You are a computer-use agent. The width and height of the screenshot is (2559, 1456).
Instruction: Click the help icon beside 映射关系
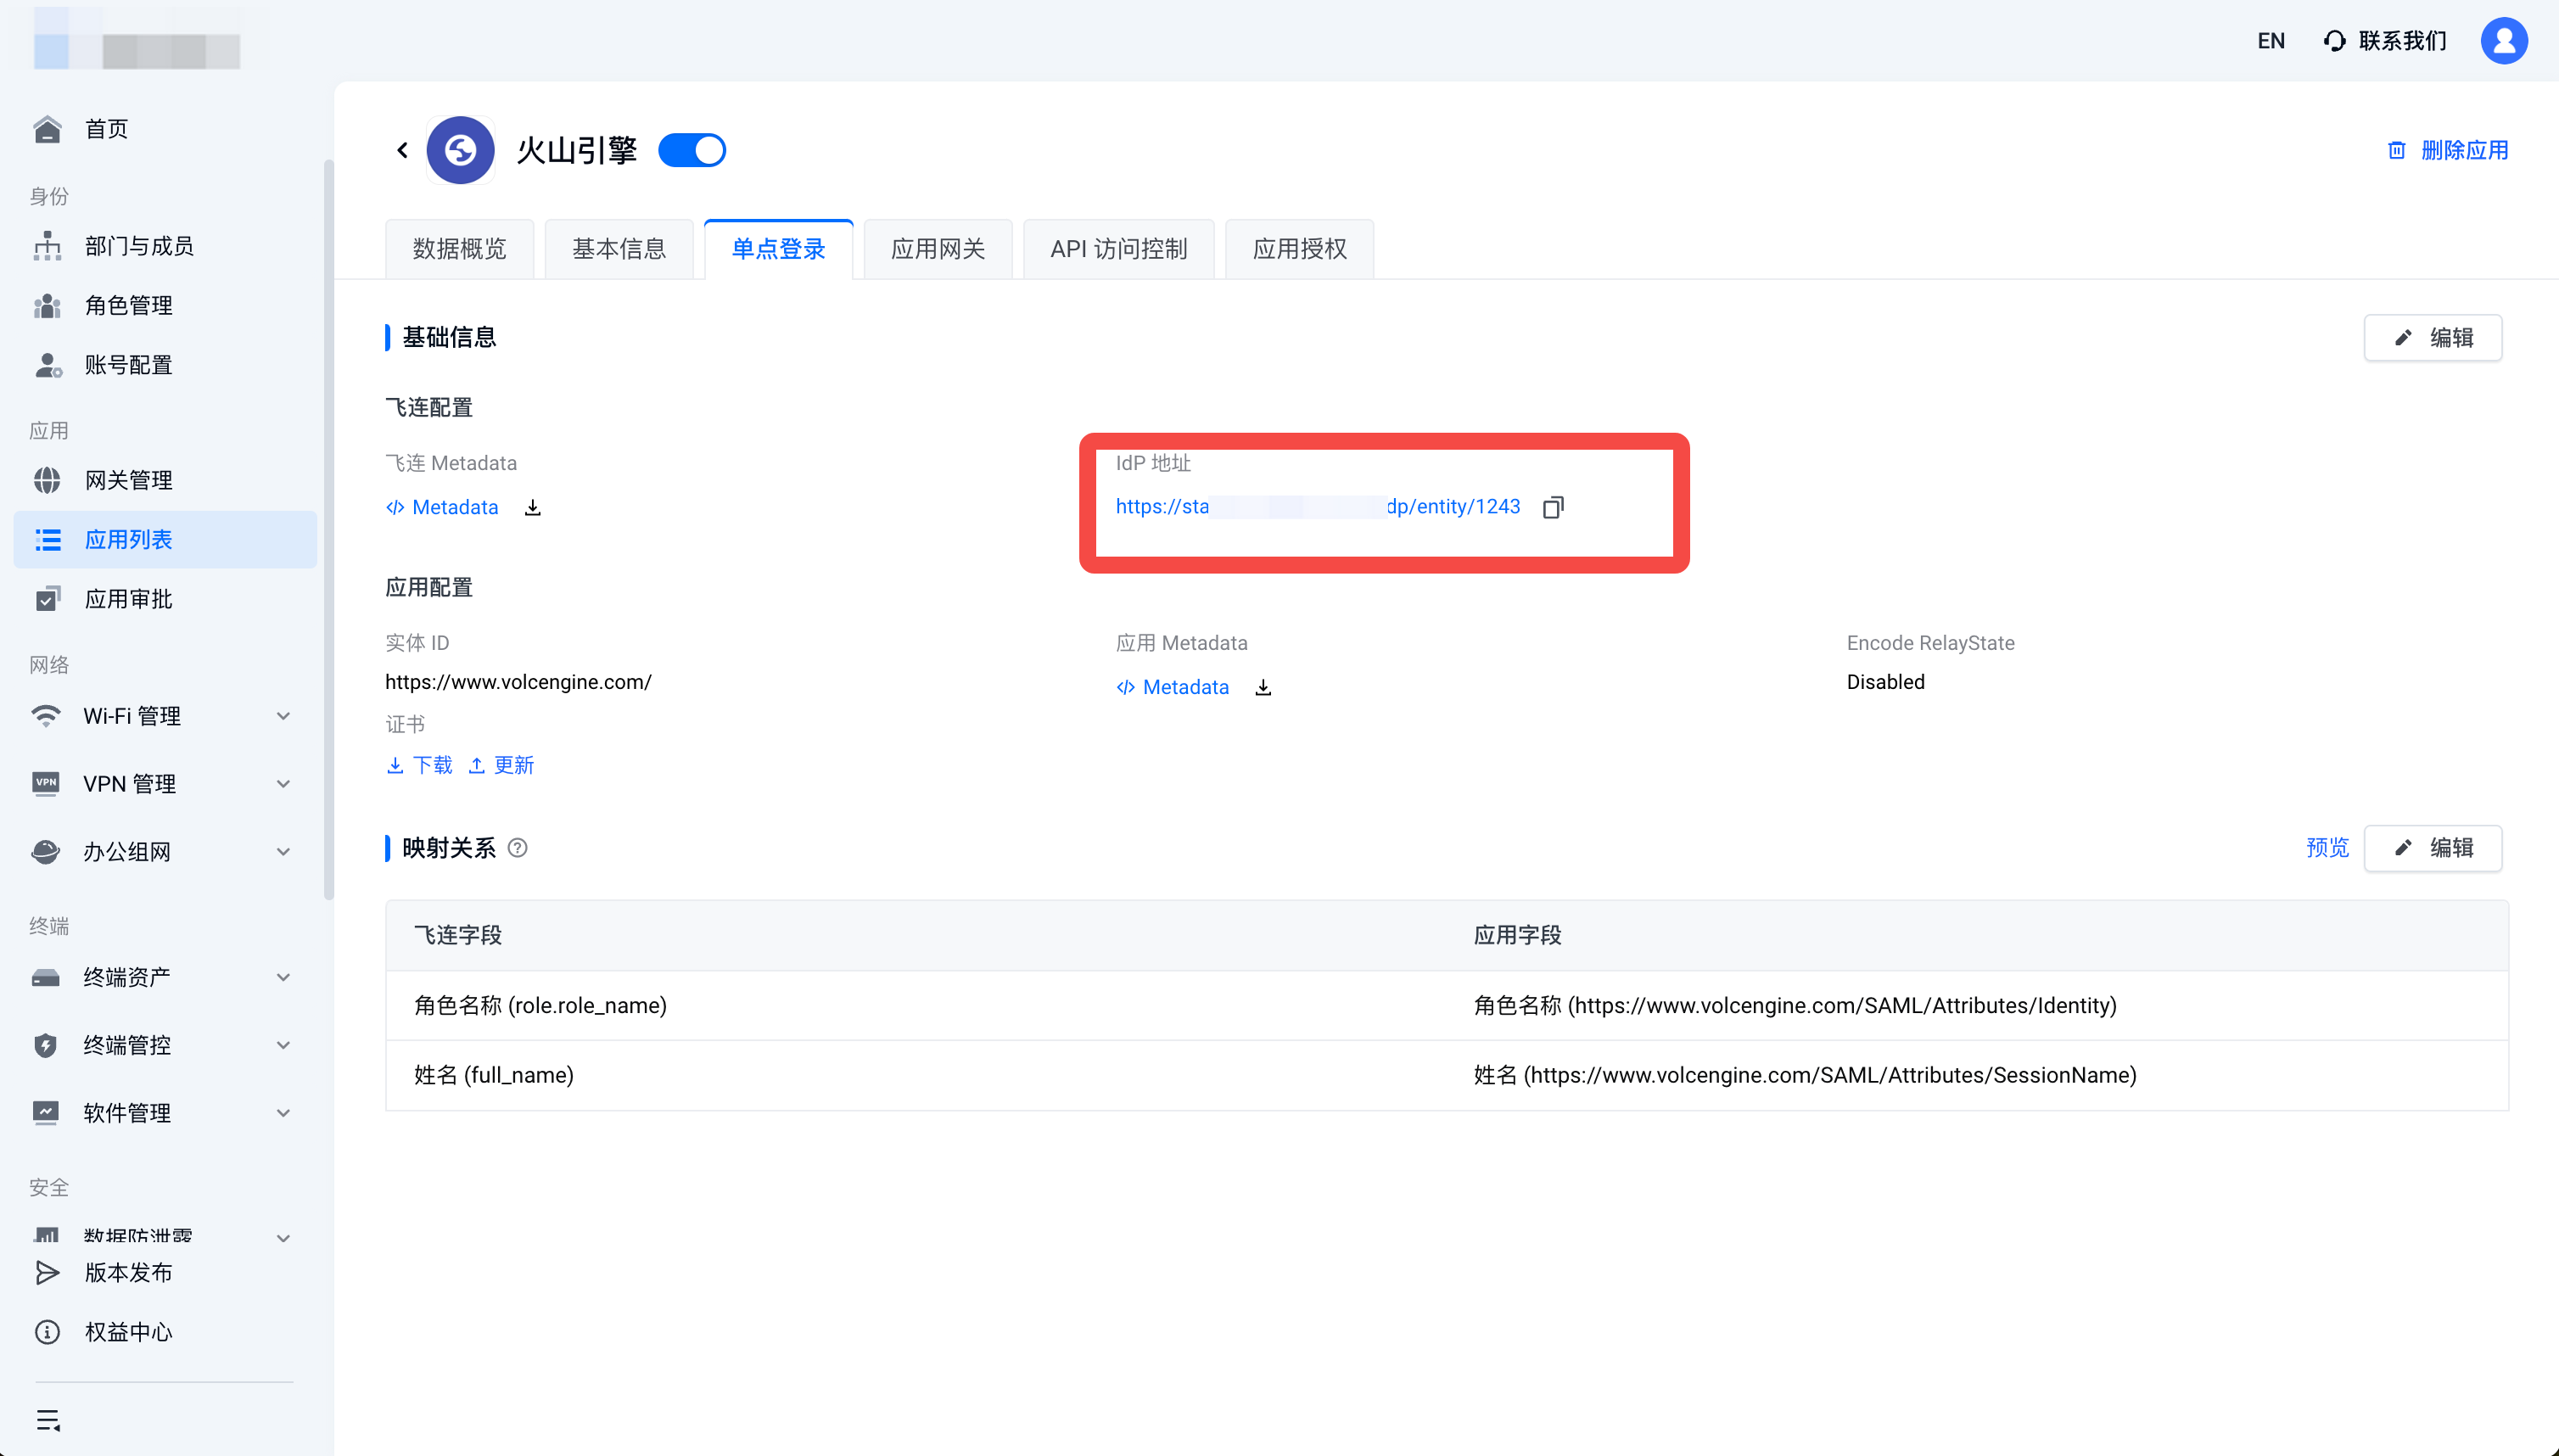pos(518,848)
